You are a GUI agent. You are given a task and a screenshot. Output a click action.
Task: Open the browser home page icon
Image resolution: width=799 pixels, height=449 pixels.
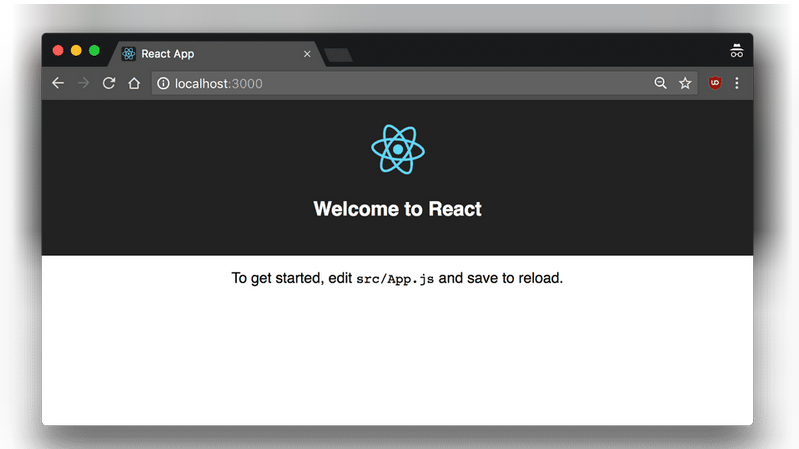pos(134,83)
